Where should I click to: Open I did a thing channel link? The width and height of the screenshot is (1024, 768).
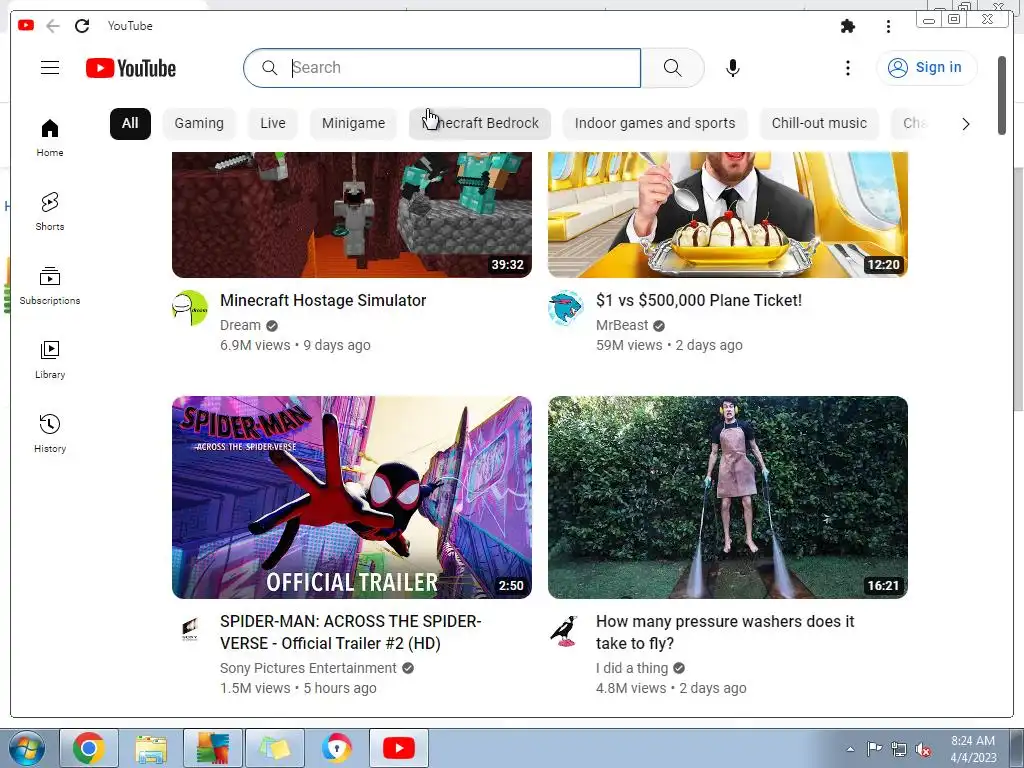pos(632,668)
